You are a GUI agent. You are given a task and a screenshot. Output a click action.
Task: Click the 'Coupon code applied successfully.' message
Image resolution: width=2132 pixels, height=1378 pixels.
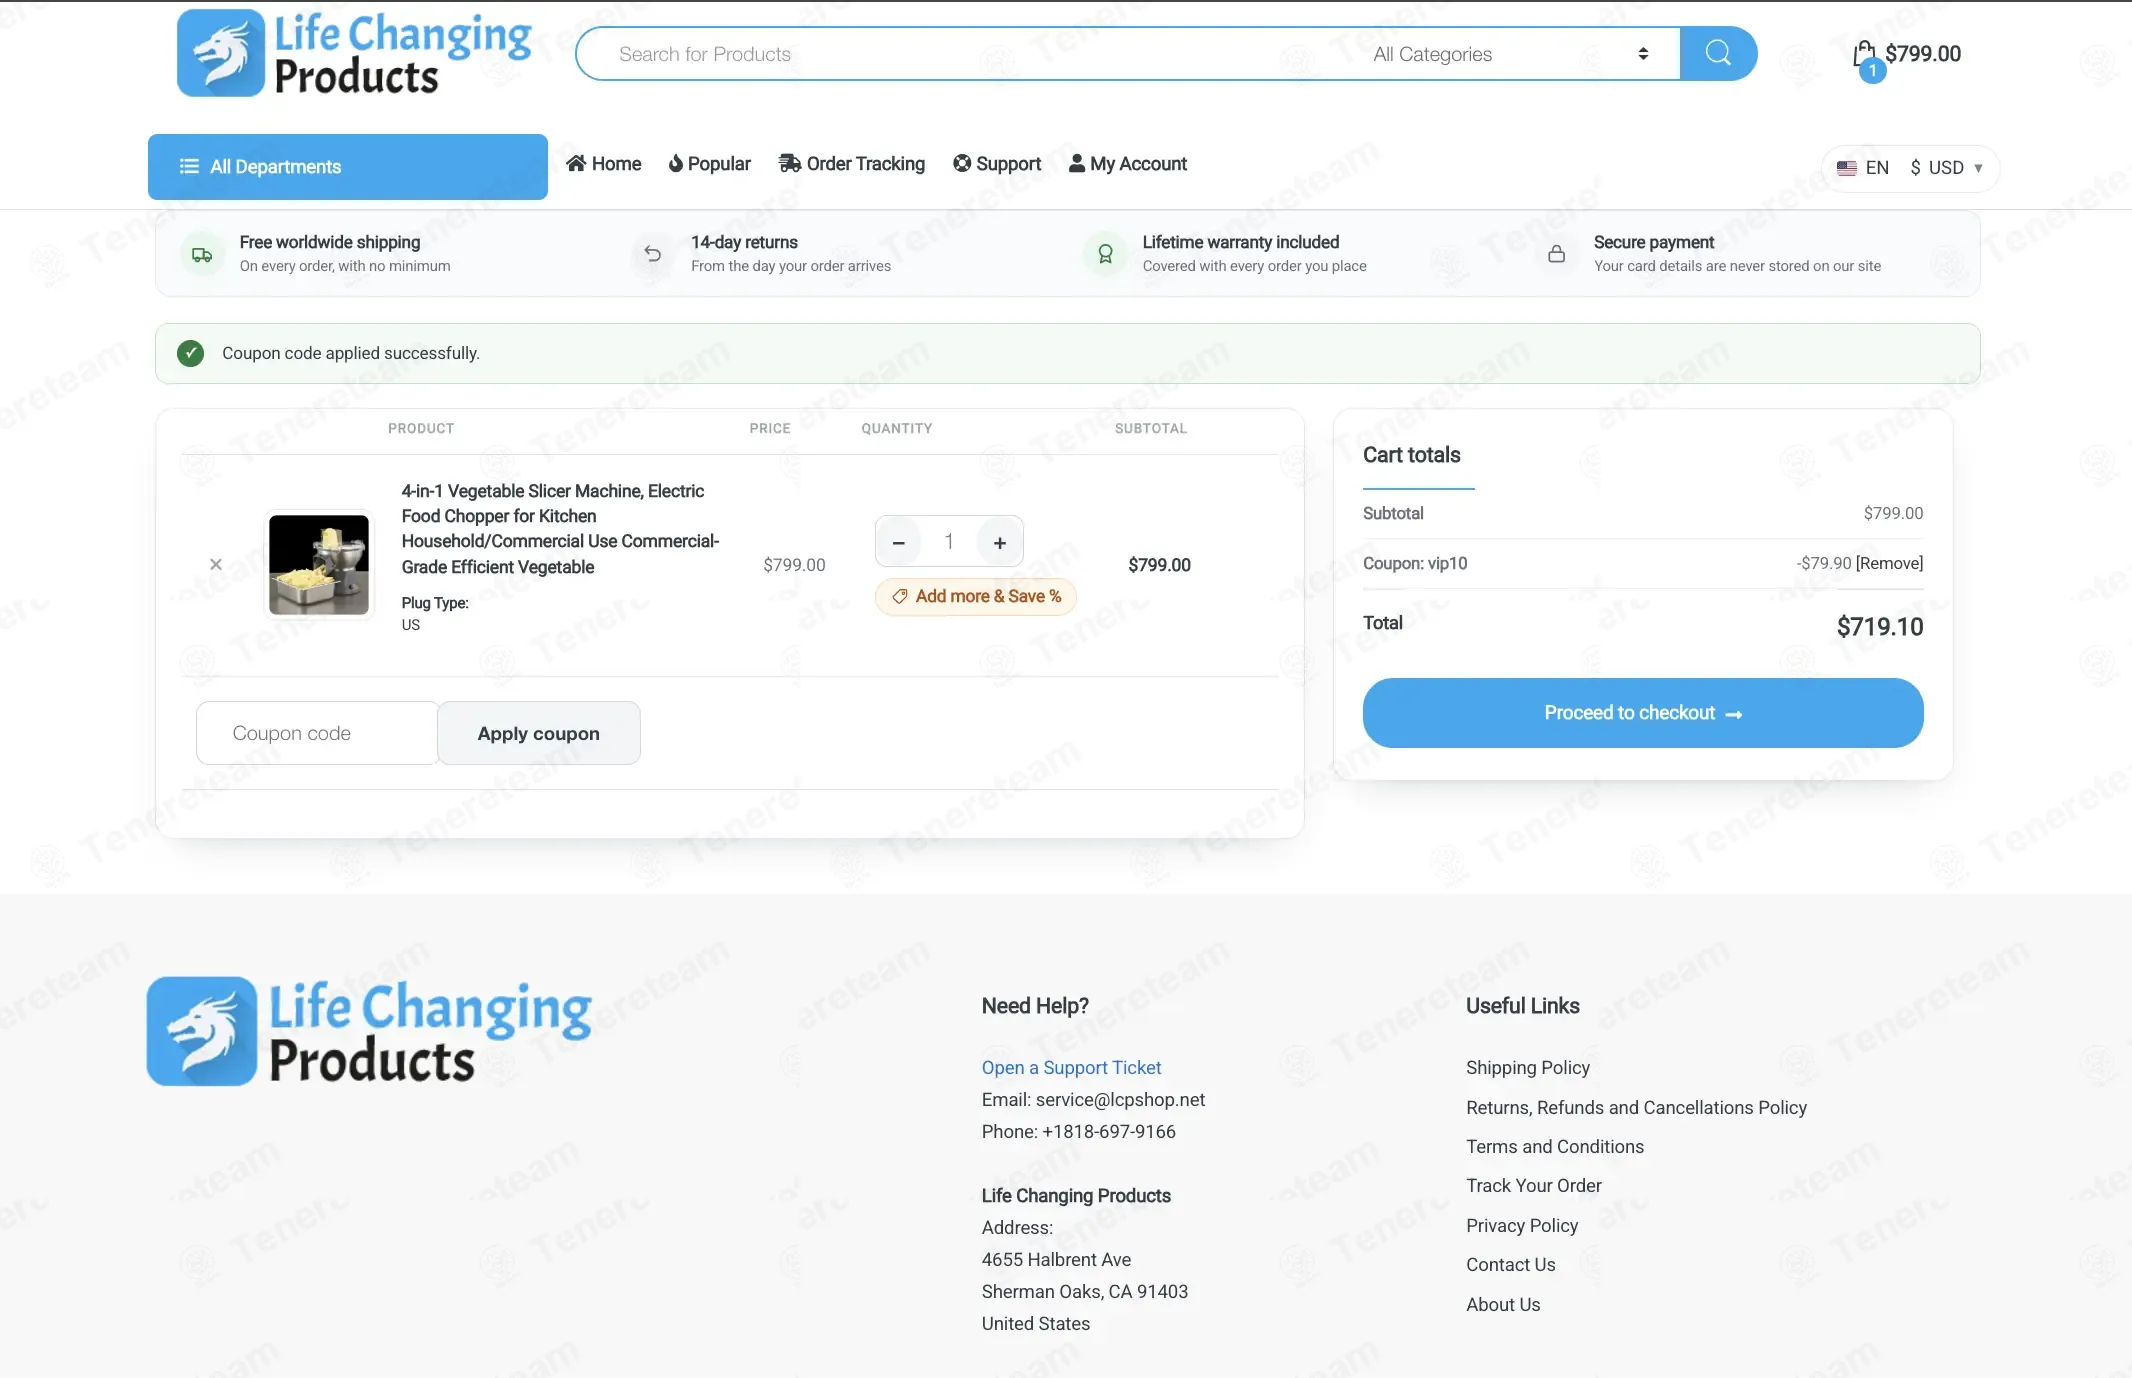tap(351, 353)
